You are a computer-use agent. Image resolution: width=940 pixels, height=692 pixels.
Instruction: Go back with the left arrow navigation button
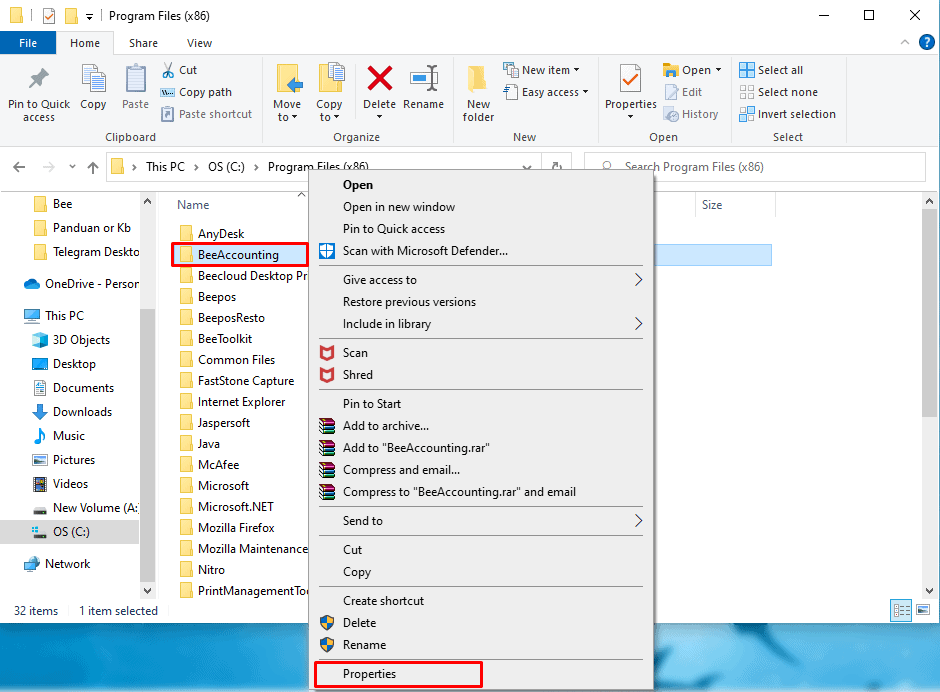[x=19, y=167]
